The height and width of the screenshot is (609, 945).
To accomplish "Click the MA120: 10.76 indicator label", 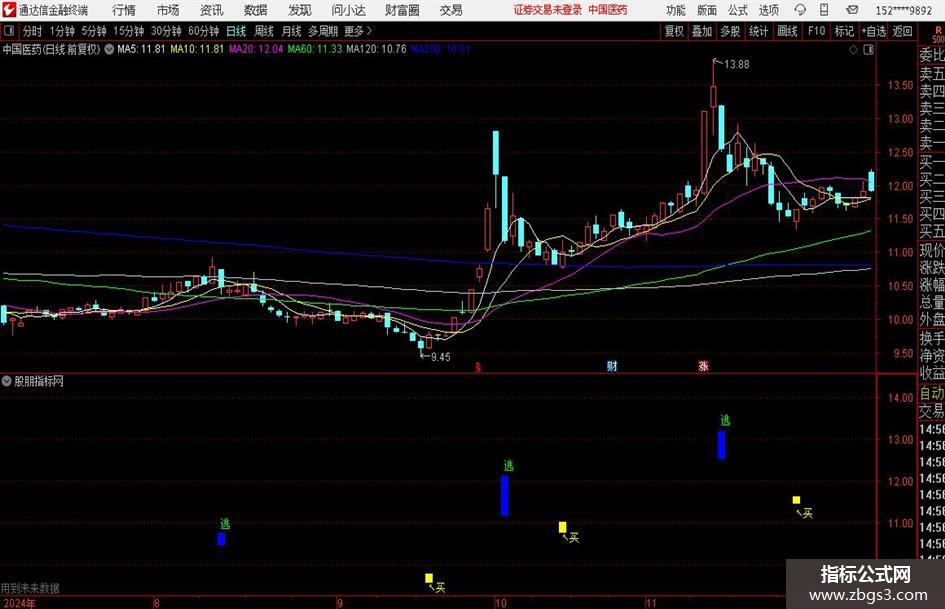I will pos(377,49).
